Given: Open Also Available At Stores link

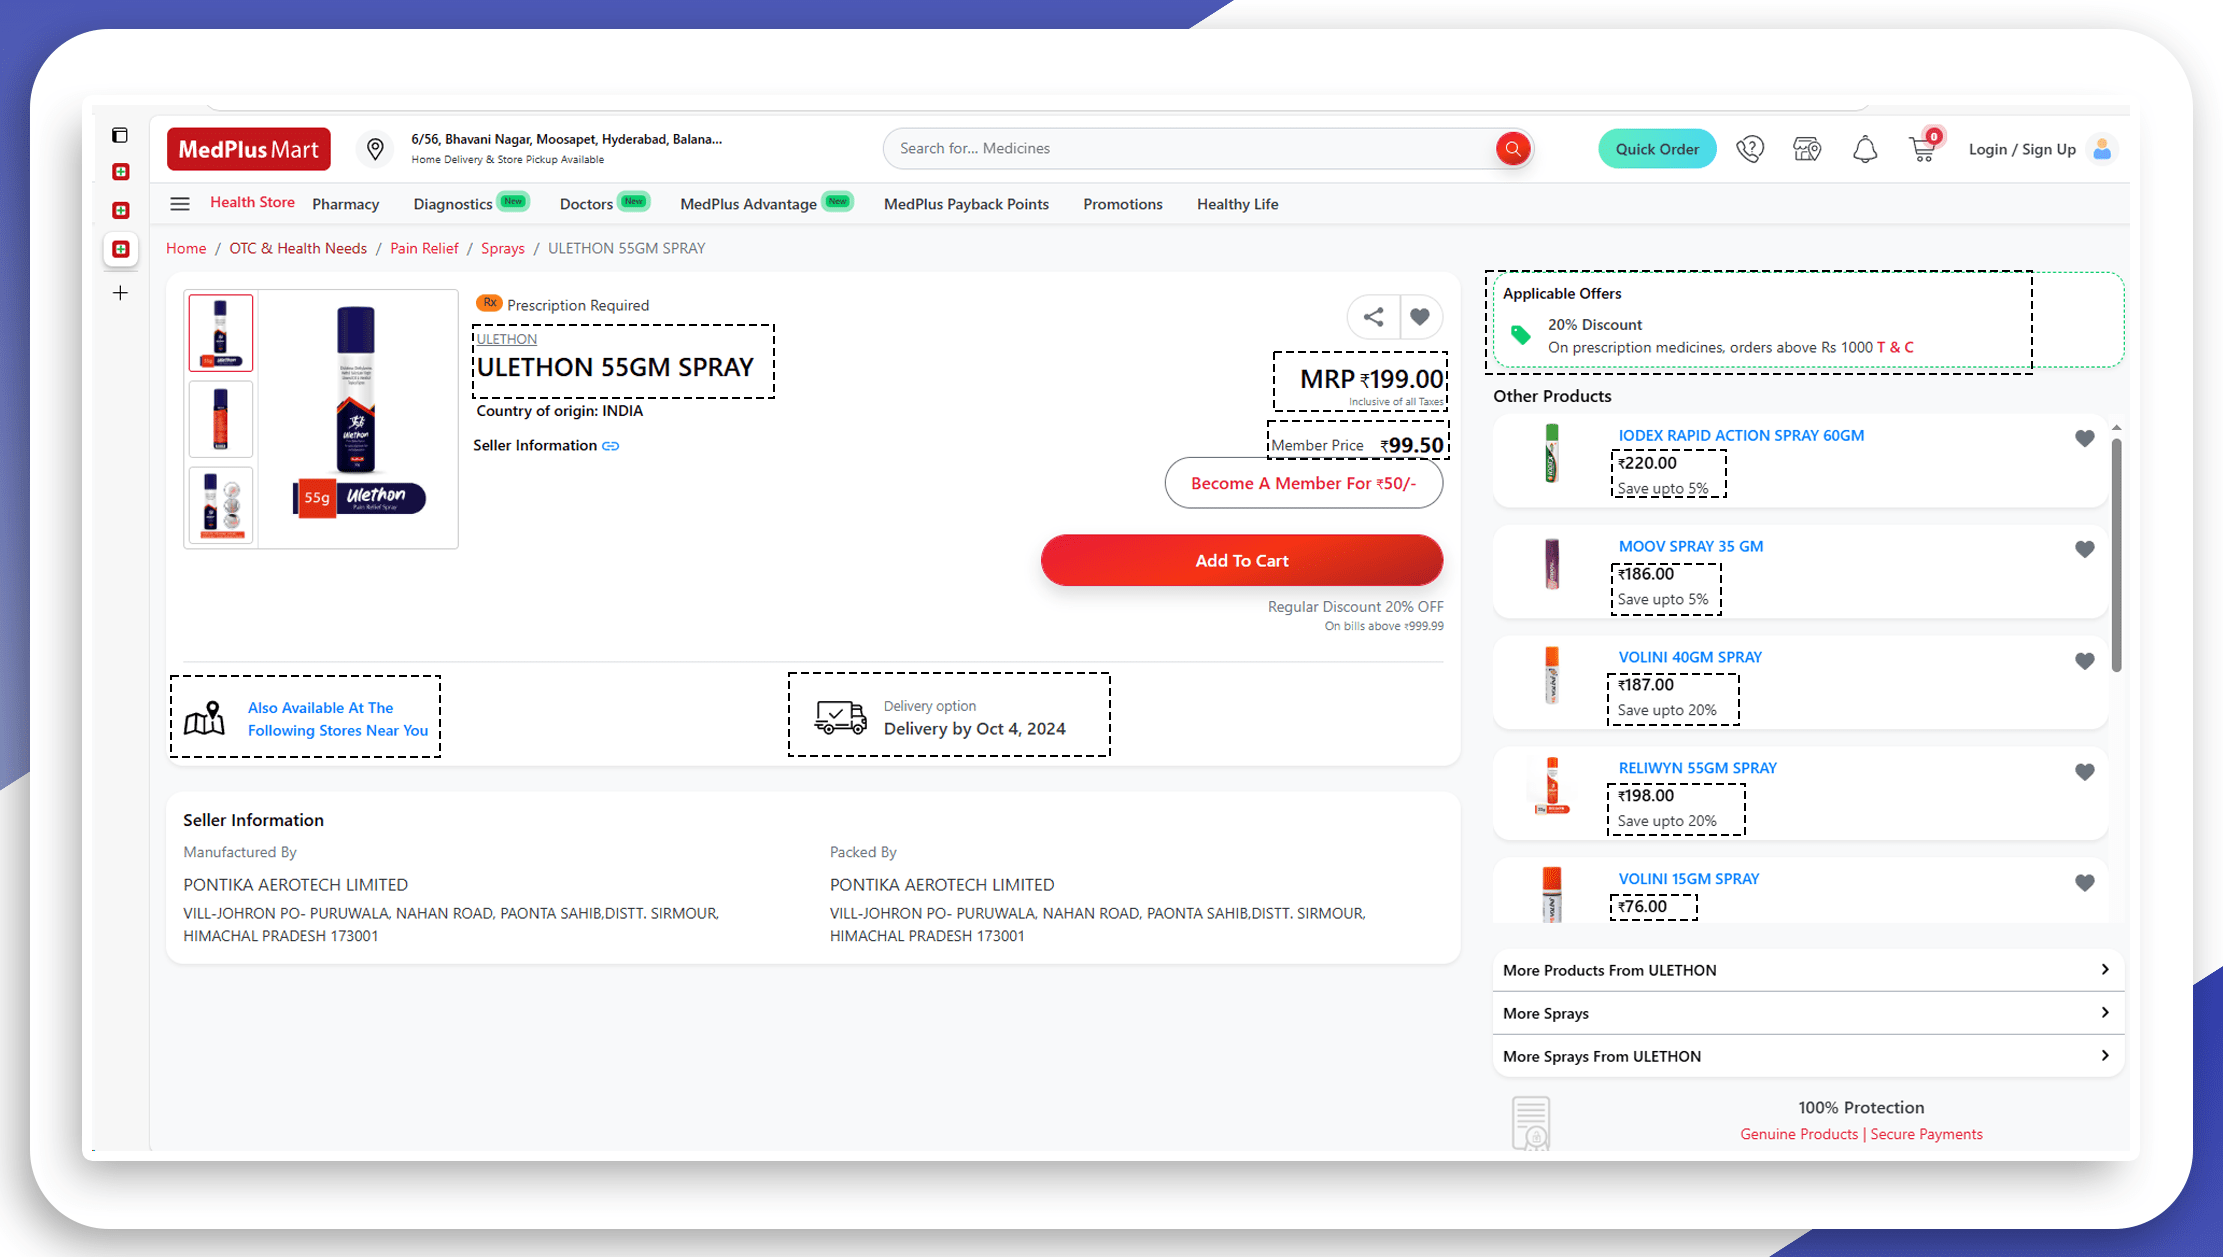Looking at the screenshot, I should (338, 719).
